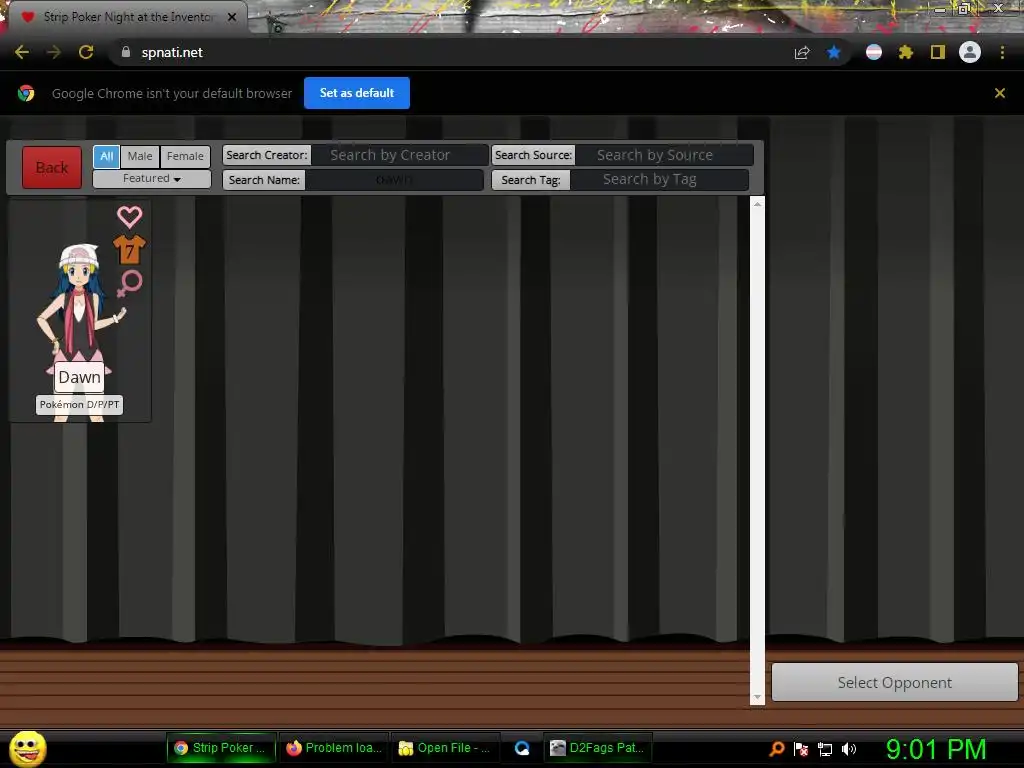Click the orange search tray icon
The width and height of the screenshot is (1024, 768).
pyautogui.click(x=776, y=749)
